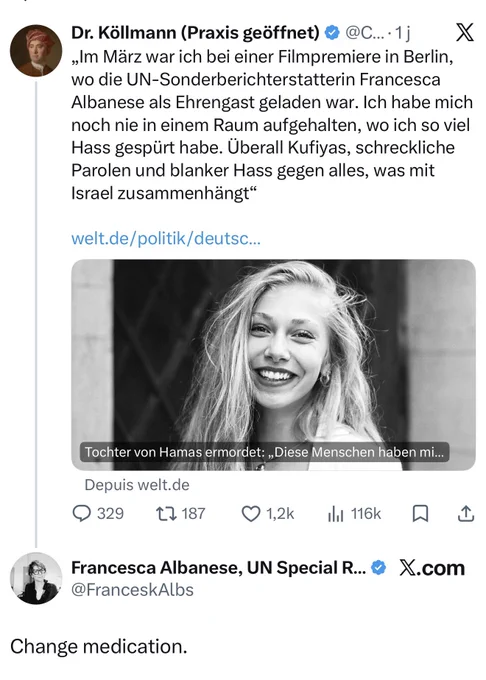This screenshot has height=680, width=486.
Task: Open the @FranceskAlbs handle
Action: (132, 590)
